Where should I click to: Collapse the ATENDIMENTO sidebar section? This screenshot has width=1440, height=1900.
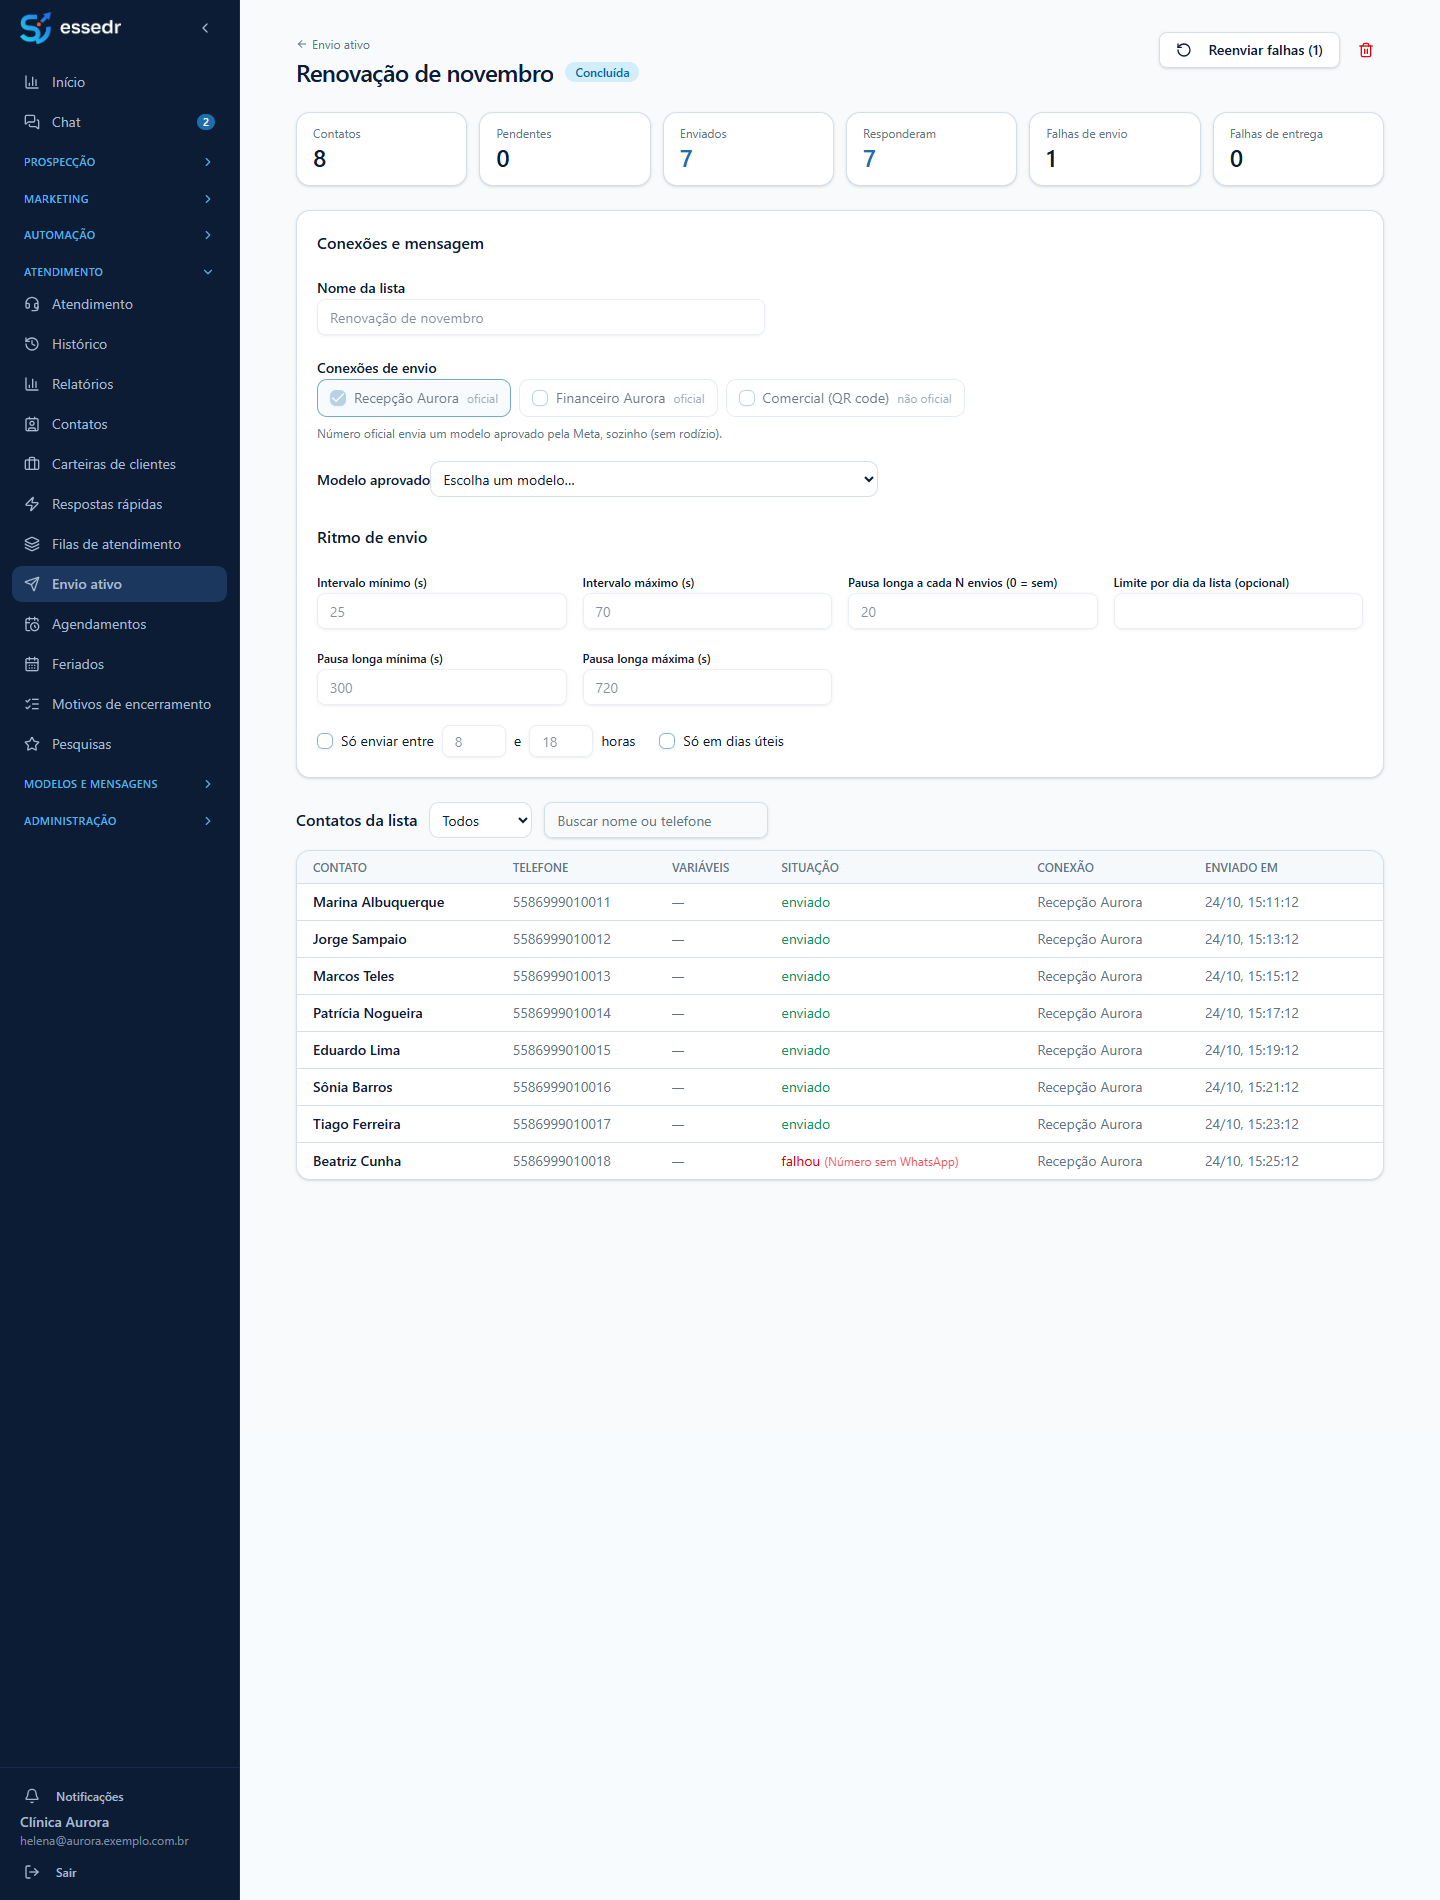(120, 272)
